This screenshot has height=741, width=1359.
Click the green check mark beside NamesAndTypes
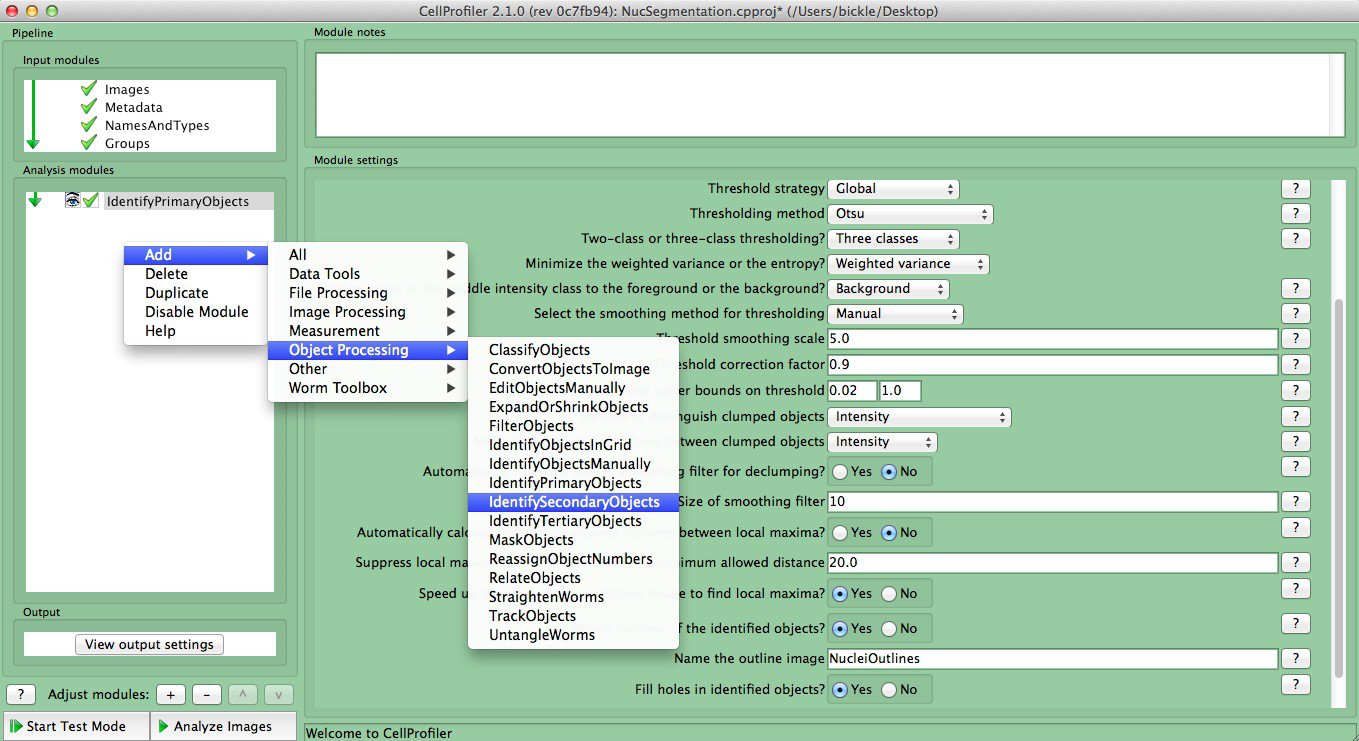click(89, 125)
